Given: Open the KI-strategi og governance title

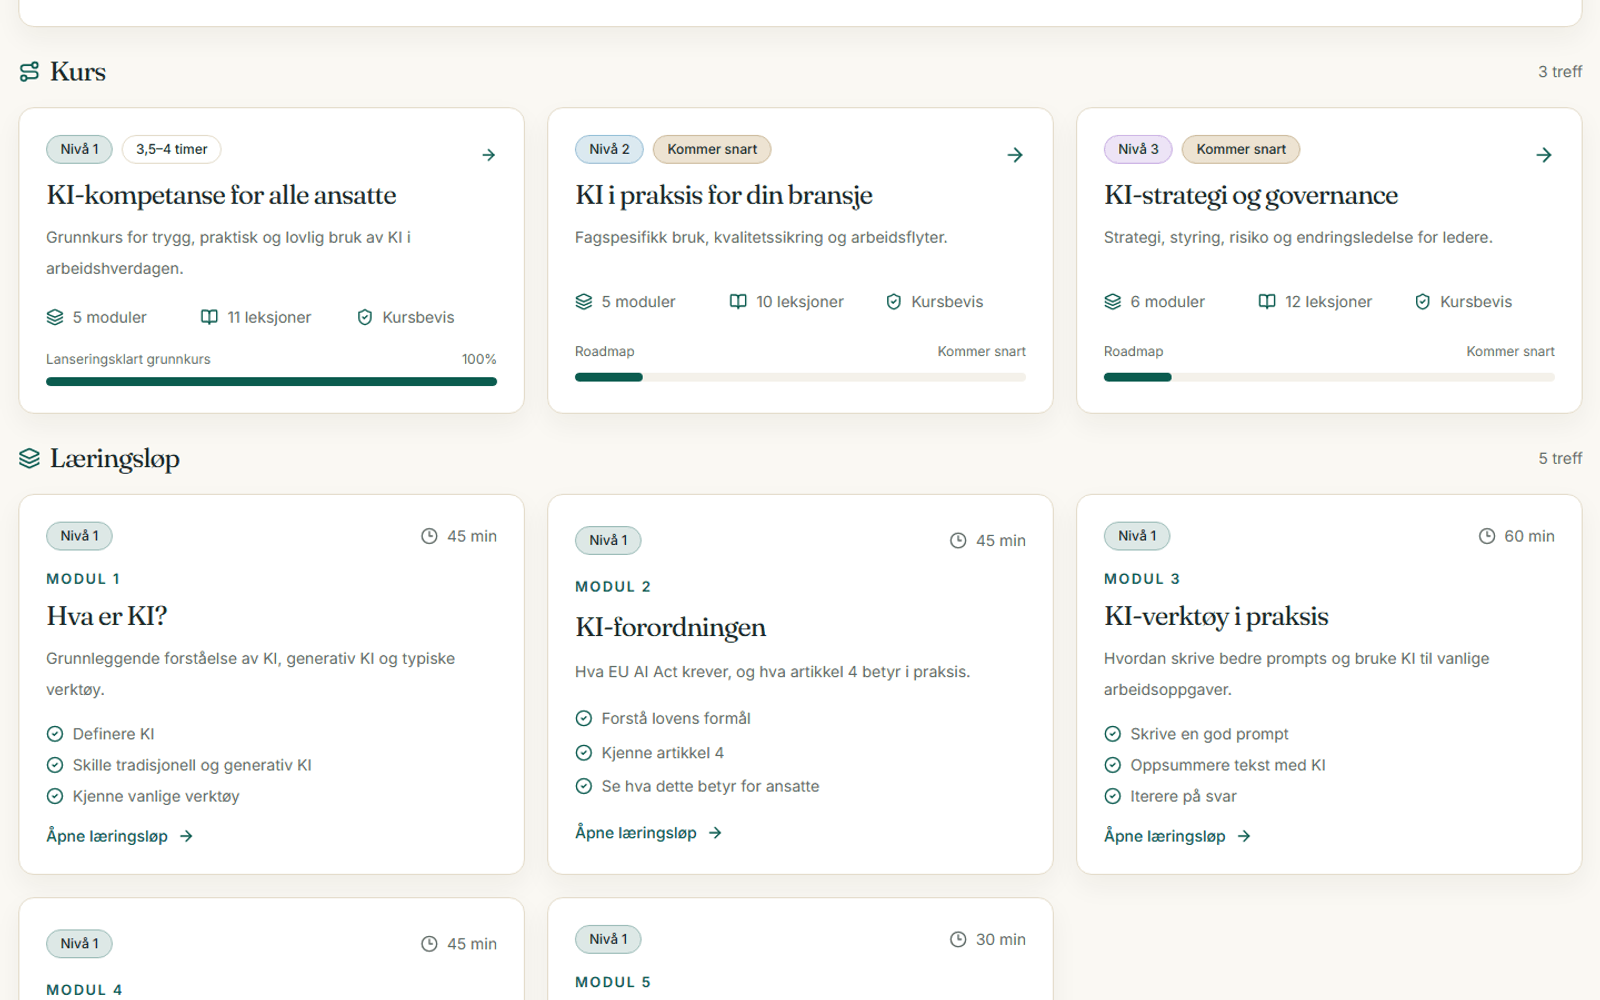Looking at the screenshot, I should 1251,195.
